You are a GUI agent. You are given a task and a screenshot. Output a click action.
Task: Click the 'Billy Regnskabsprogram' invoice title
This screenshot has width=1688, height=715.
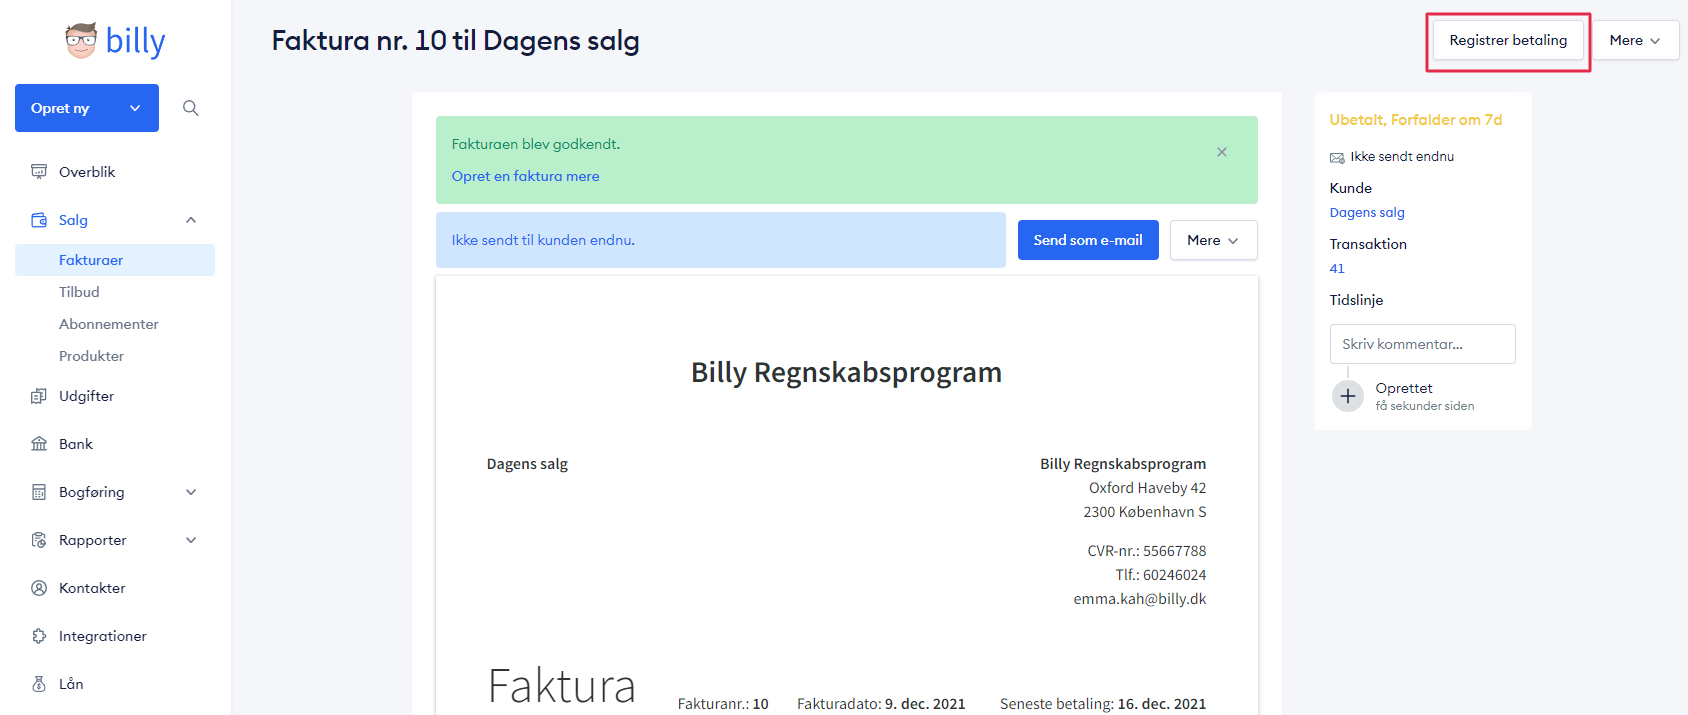pos(846,372)
